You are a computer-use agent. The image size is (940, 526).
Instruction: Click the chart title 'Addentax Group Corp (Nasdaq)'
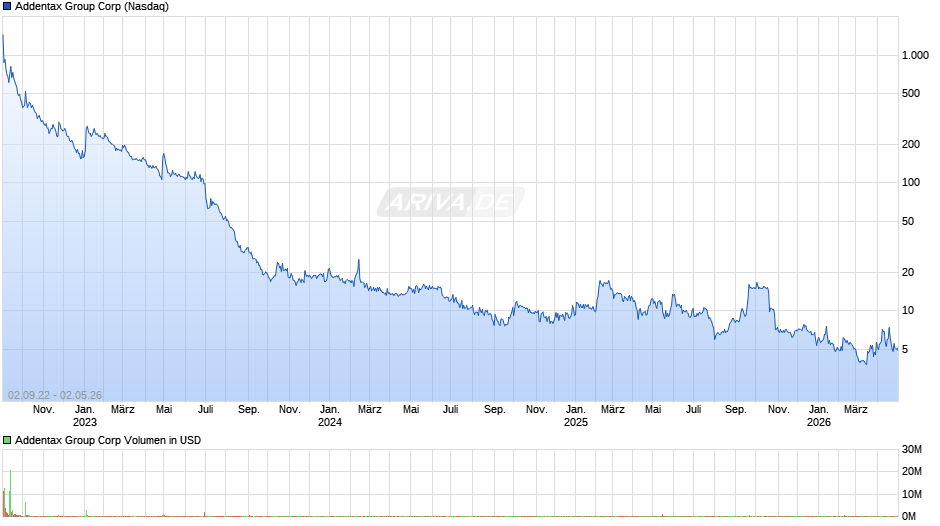coord(92,7)
